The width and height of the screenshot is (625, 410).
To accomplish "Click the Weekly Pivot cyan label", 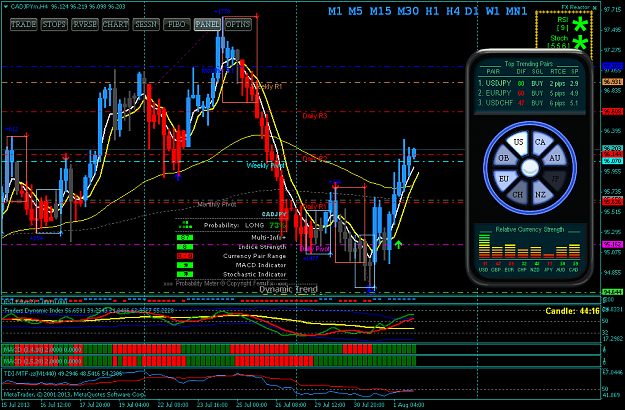I will [x=265, y=165].
